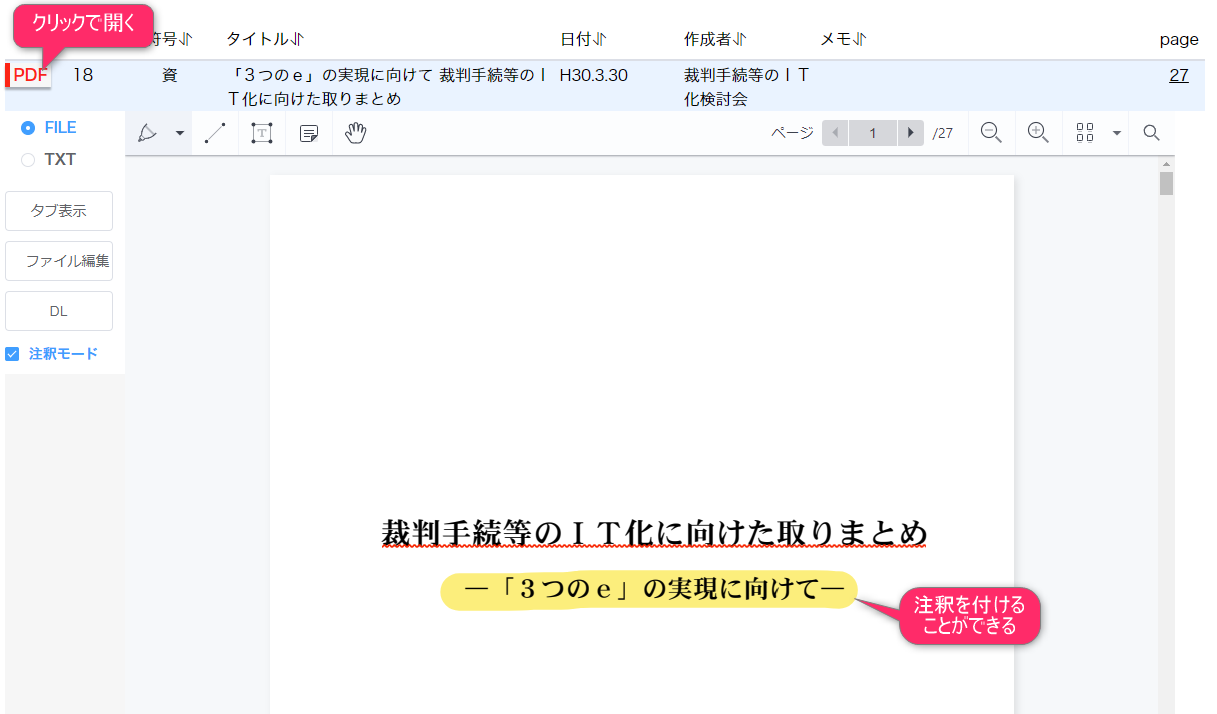
Task: Click the タブ表示 button
Action: (x=59, y=211)
